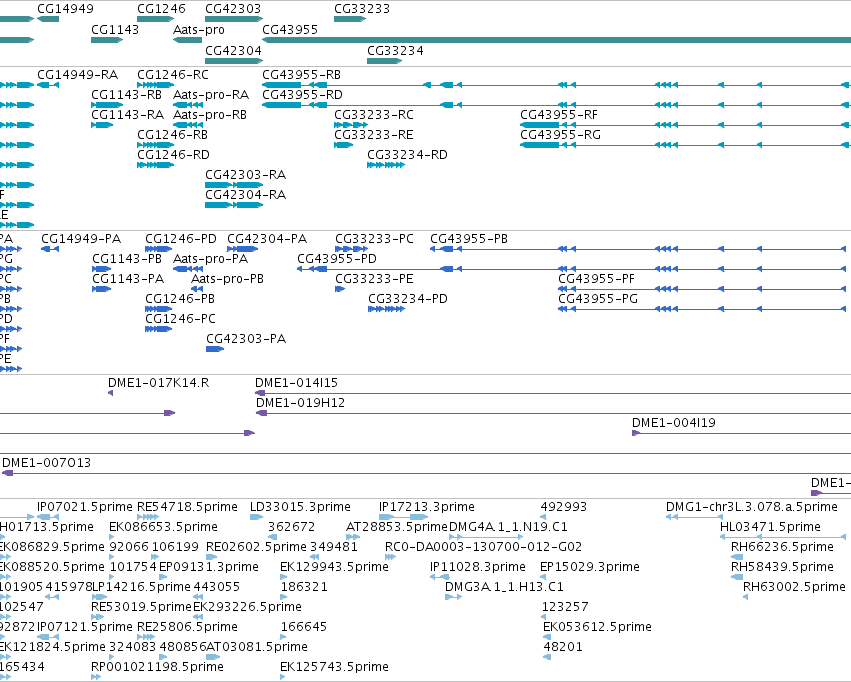Image resolution: width=851 pixels, height=682 pixels.
Task: Open EST LD33015.3prime label
Action: [300, 507]
